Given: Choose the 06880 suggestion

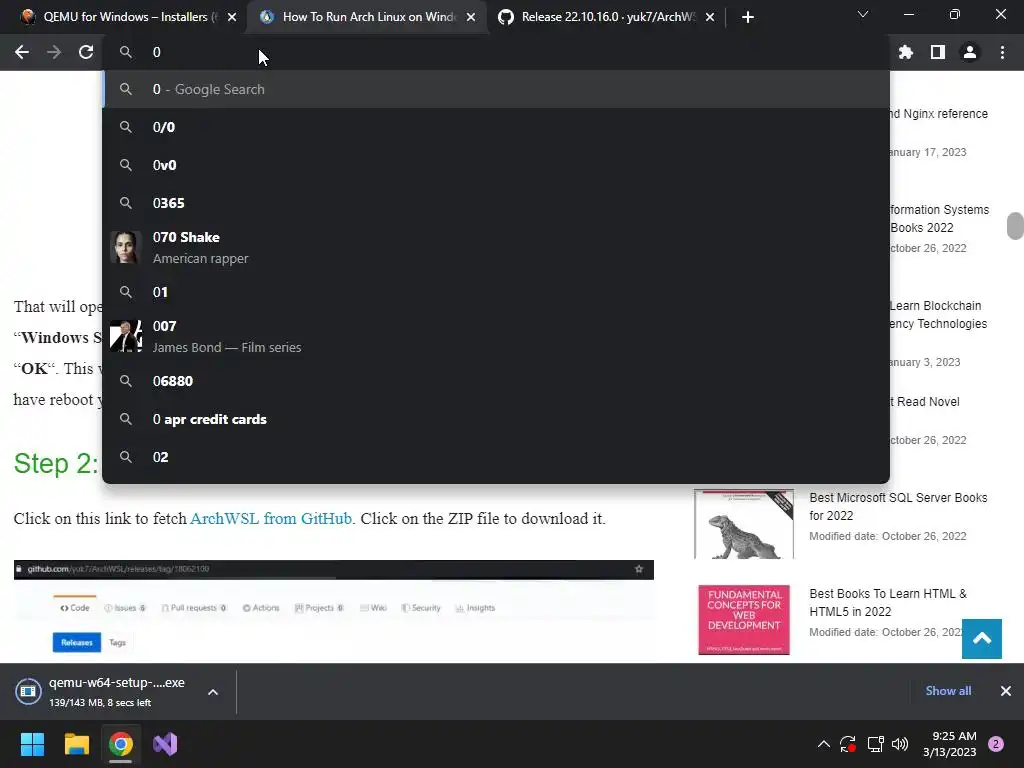Looking at the screenshot, I should pos(496,381).
